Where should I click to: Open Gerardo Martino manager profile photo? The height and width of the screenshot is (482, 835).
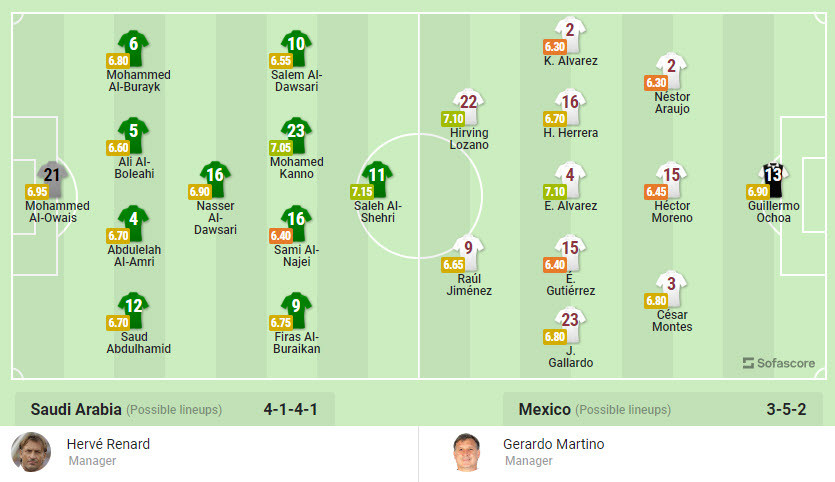click(464, 452)
